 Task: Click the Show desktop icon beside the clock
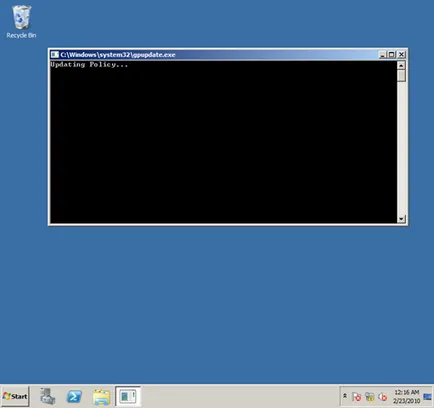click(x=427, y=397)
